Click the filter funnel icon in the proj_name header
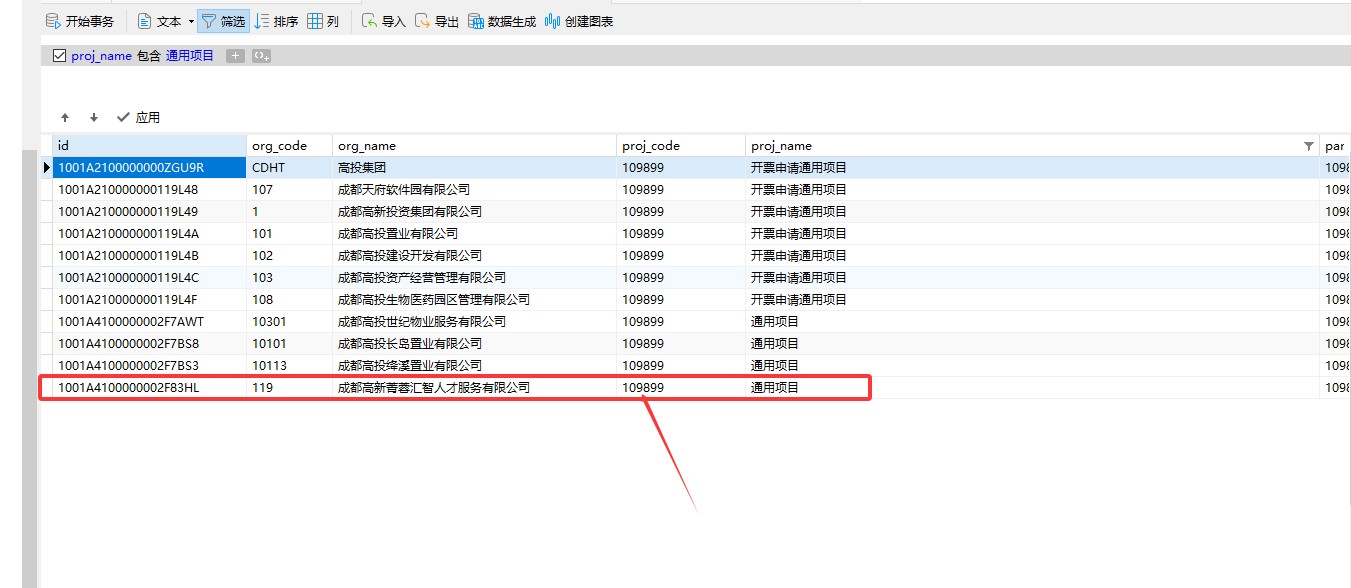The height and width of the screenshot is (588, 1351). coord(1309,146)
